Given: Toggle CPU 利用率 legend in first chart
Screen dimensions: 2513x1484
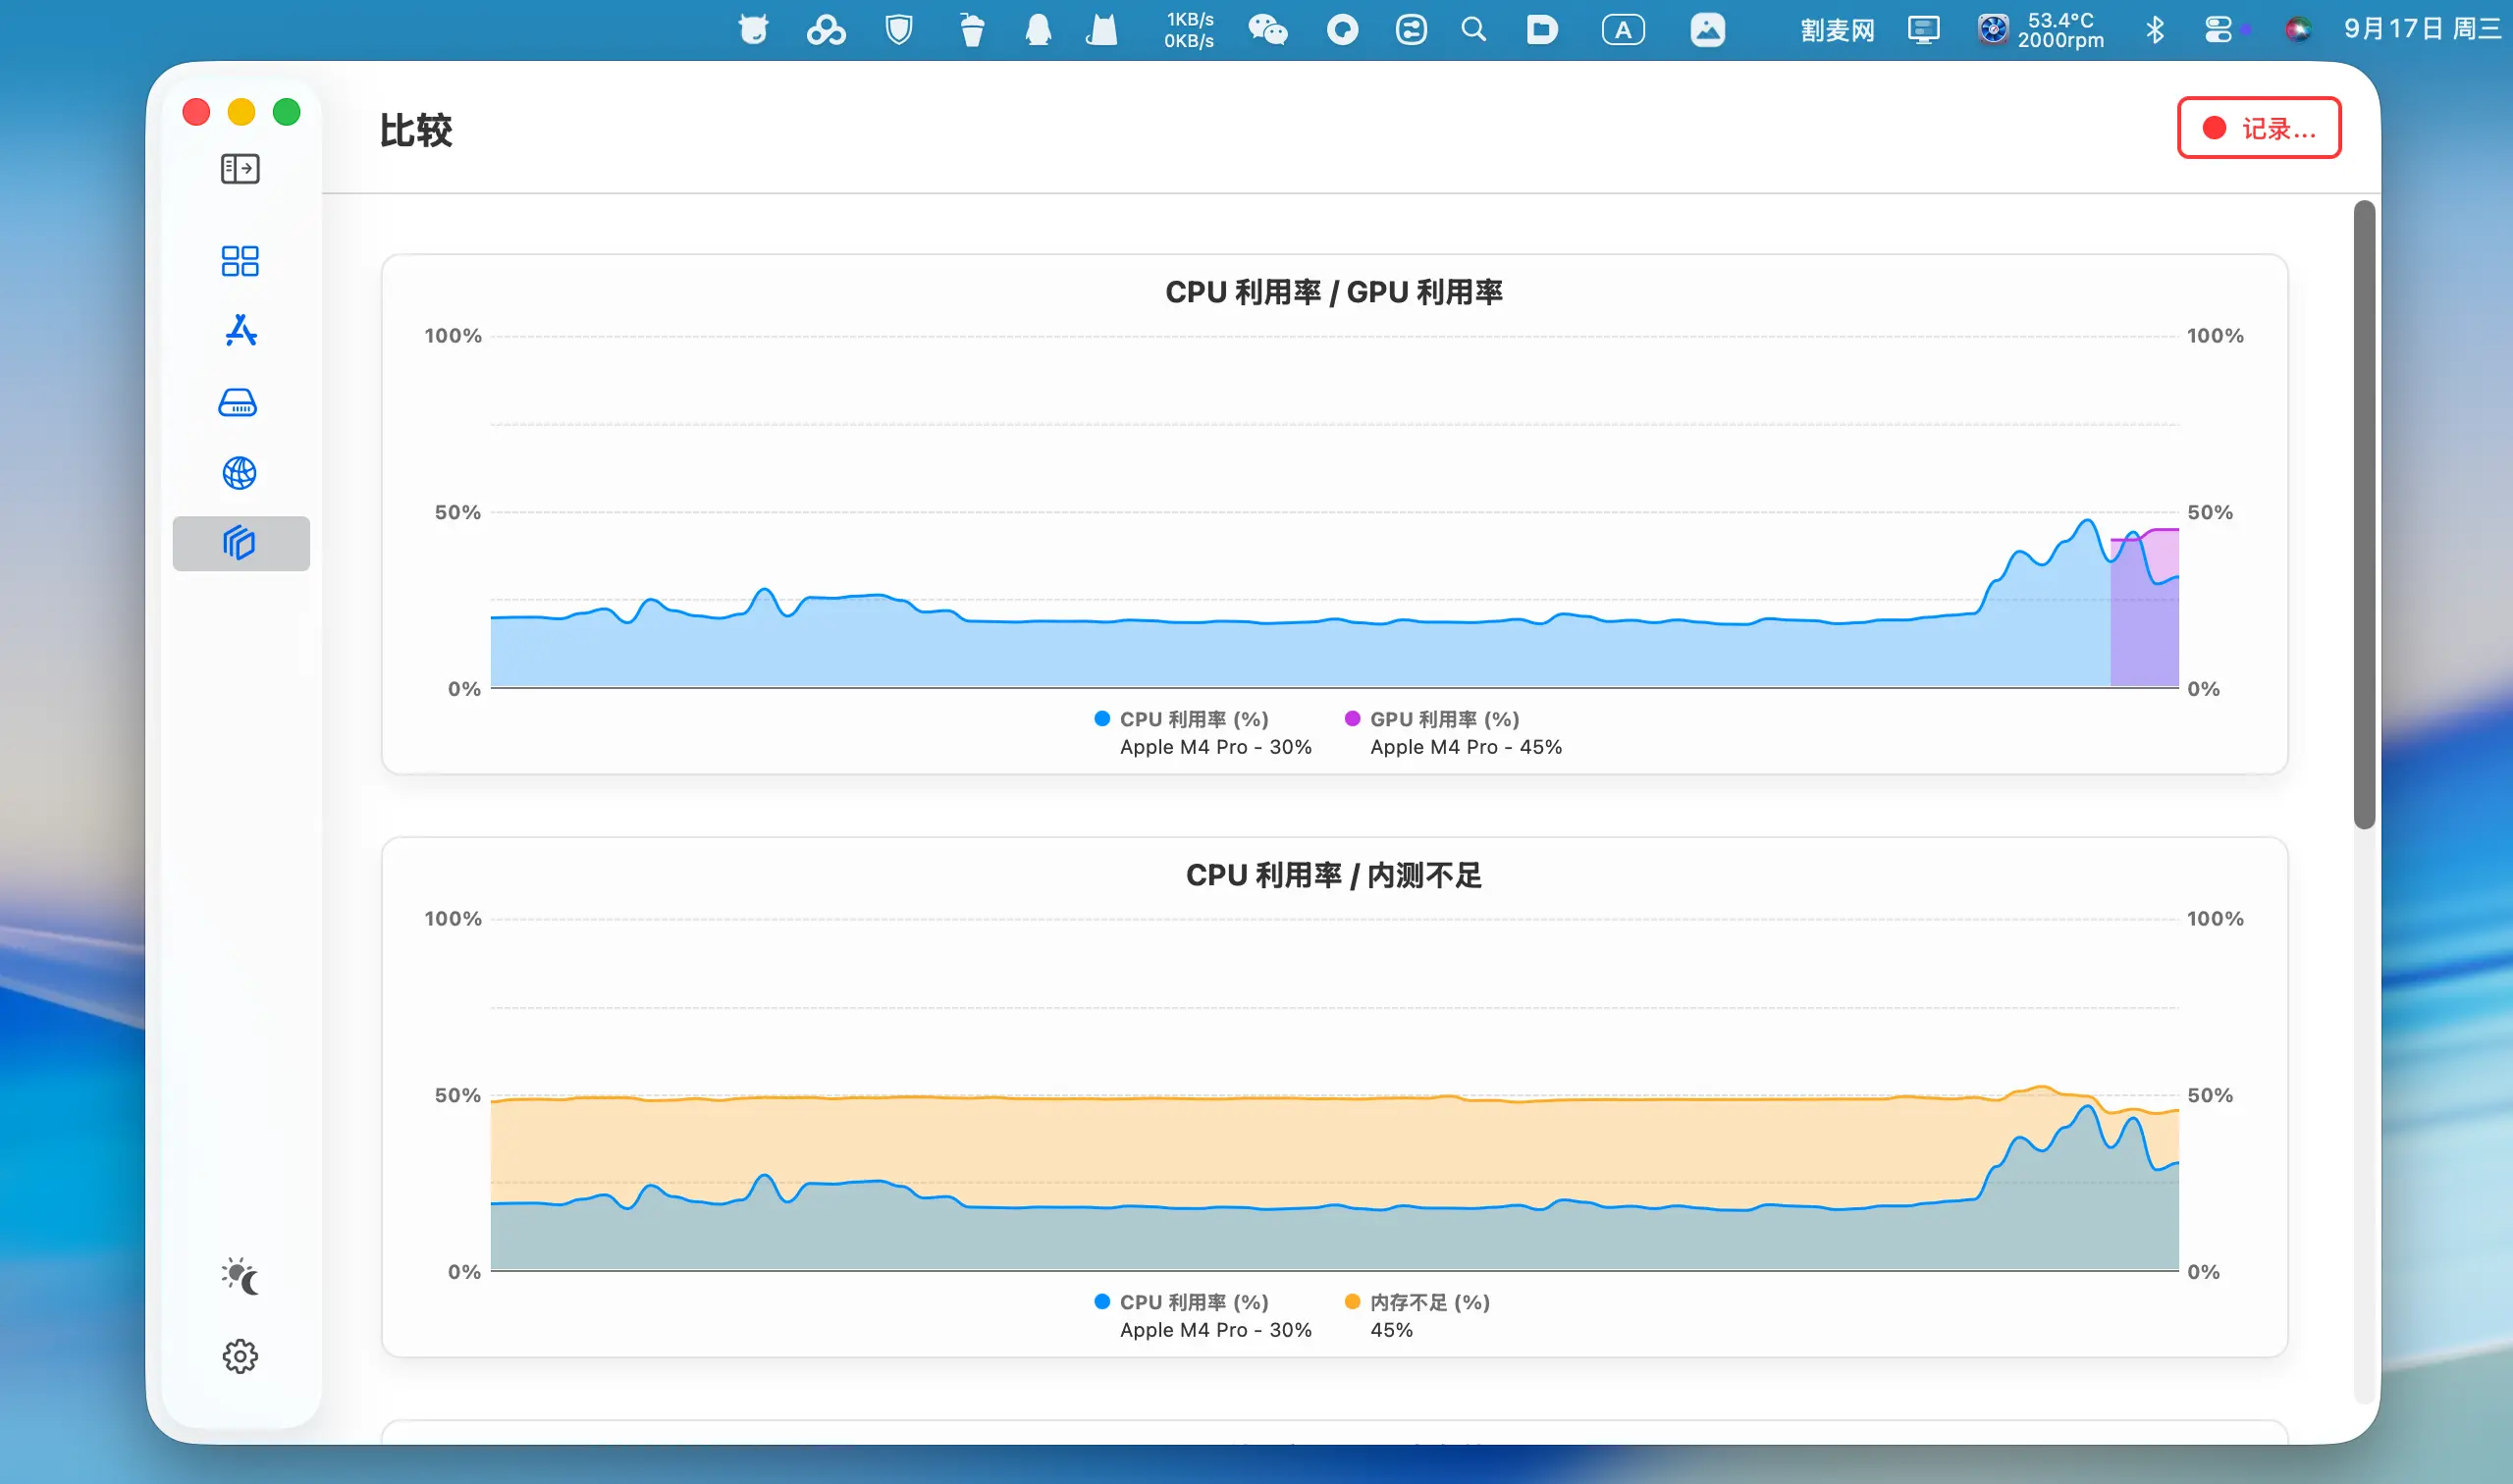Looking at the screenshot, I should point(1192,719).
